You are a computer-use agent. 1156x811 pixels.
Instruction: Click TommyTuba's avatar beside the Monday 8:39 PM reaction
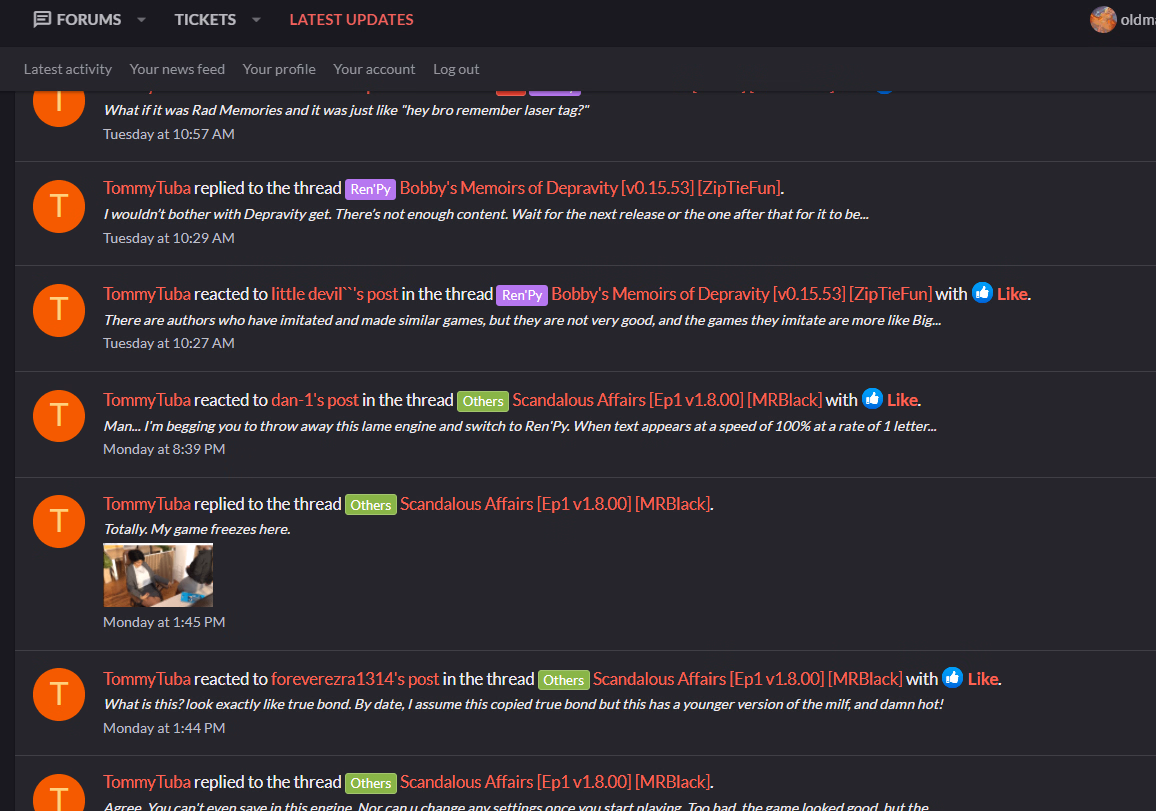[x=59, y=416]
